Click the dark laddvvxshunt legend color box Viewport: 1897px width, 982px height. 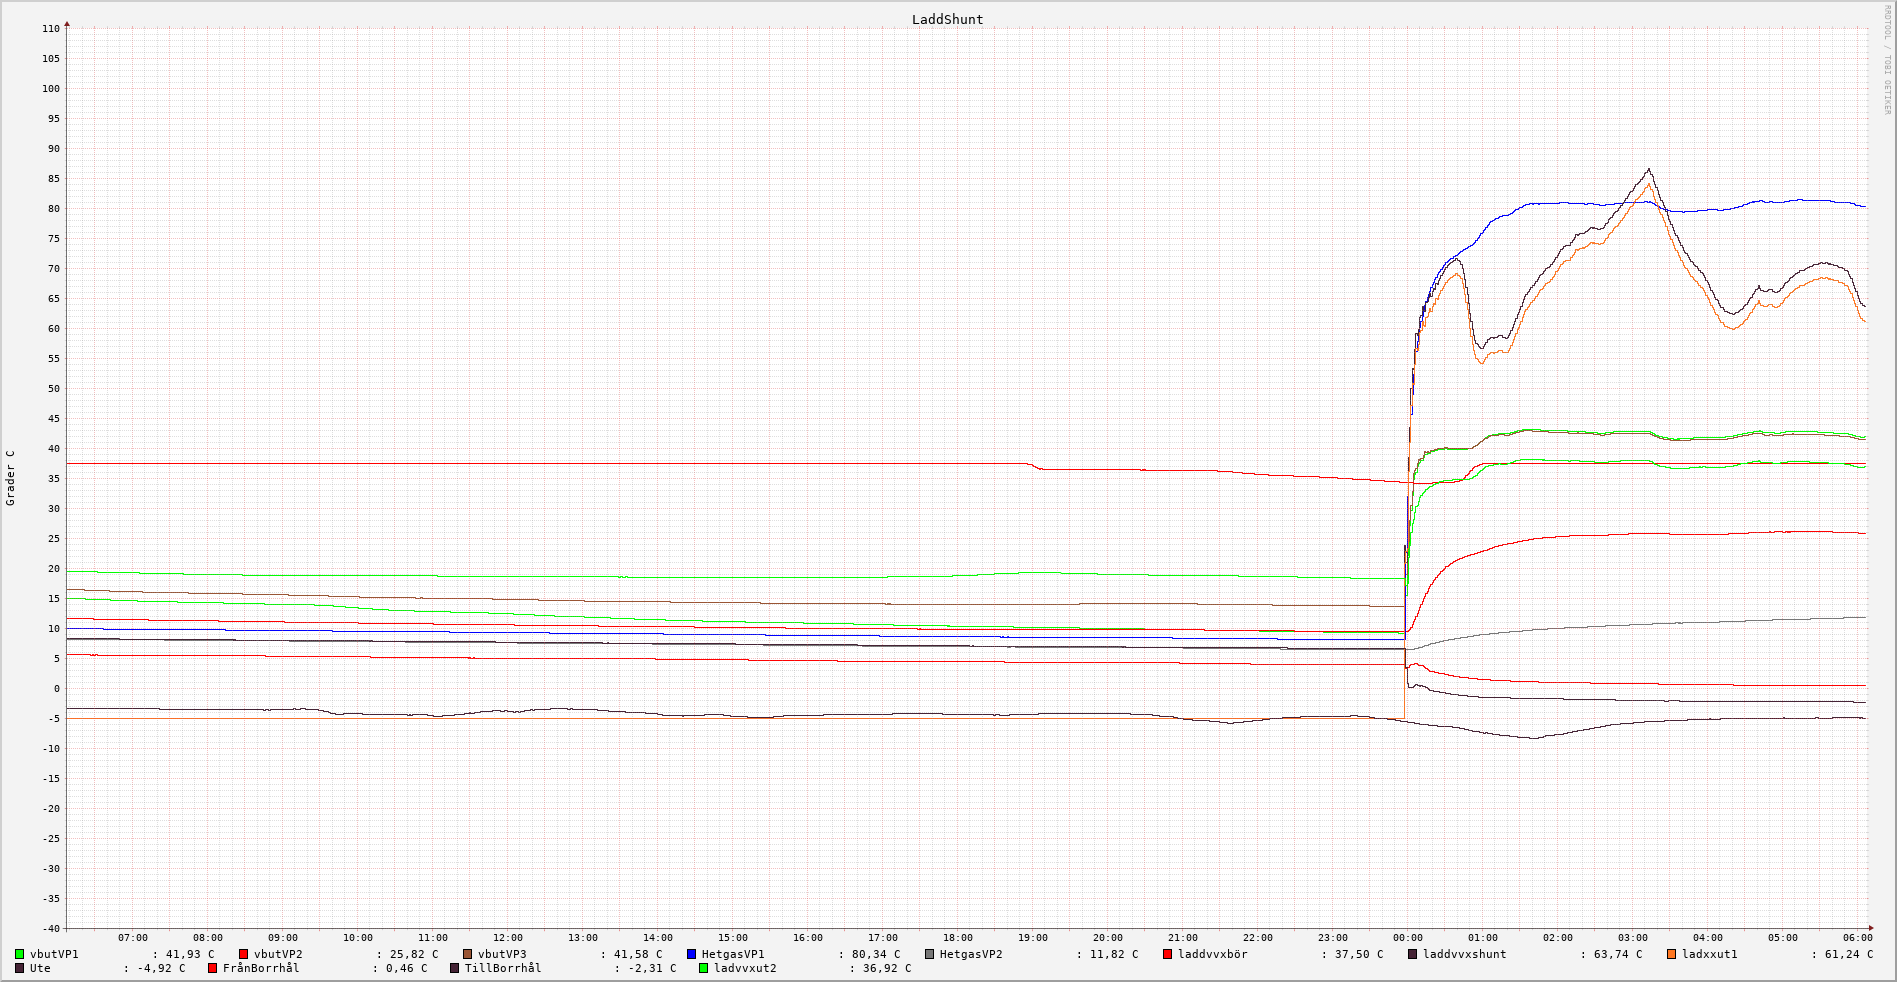[x=1413, y=954]
